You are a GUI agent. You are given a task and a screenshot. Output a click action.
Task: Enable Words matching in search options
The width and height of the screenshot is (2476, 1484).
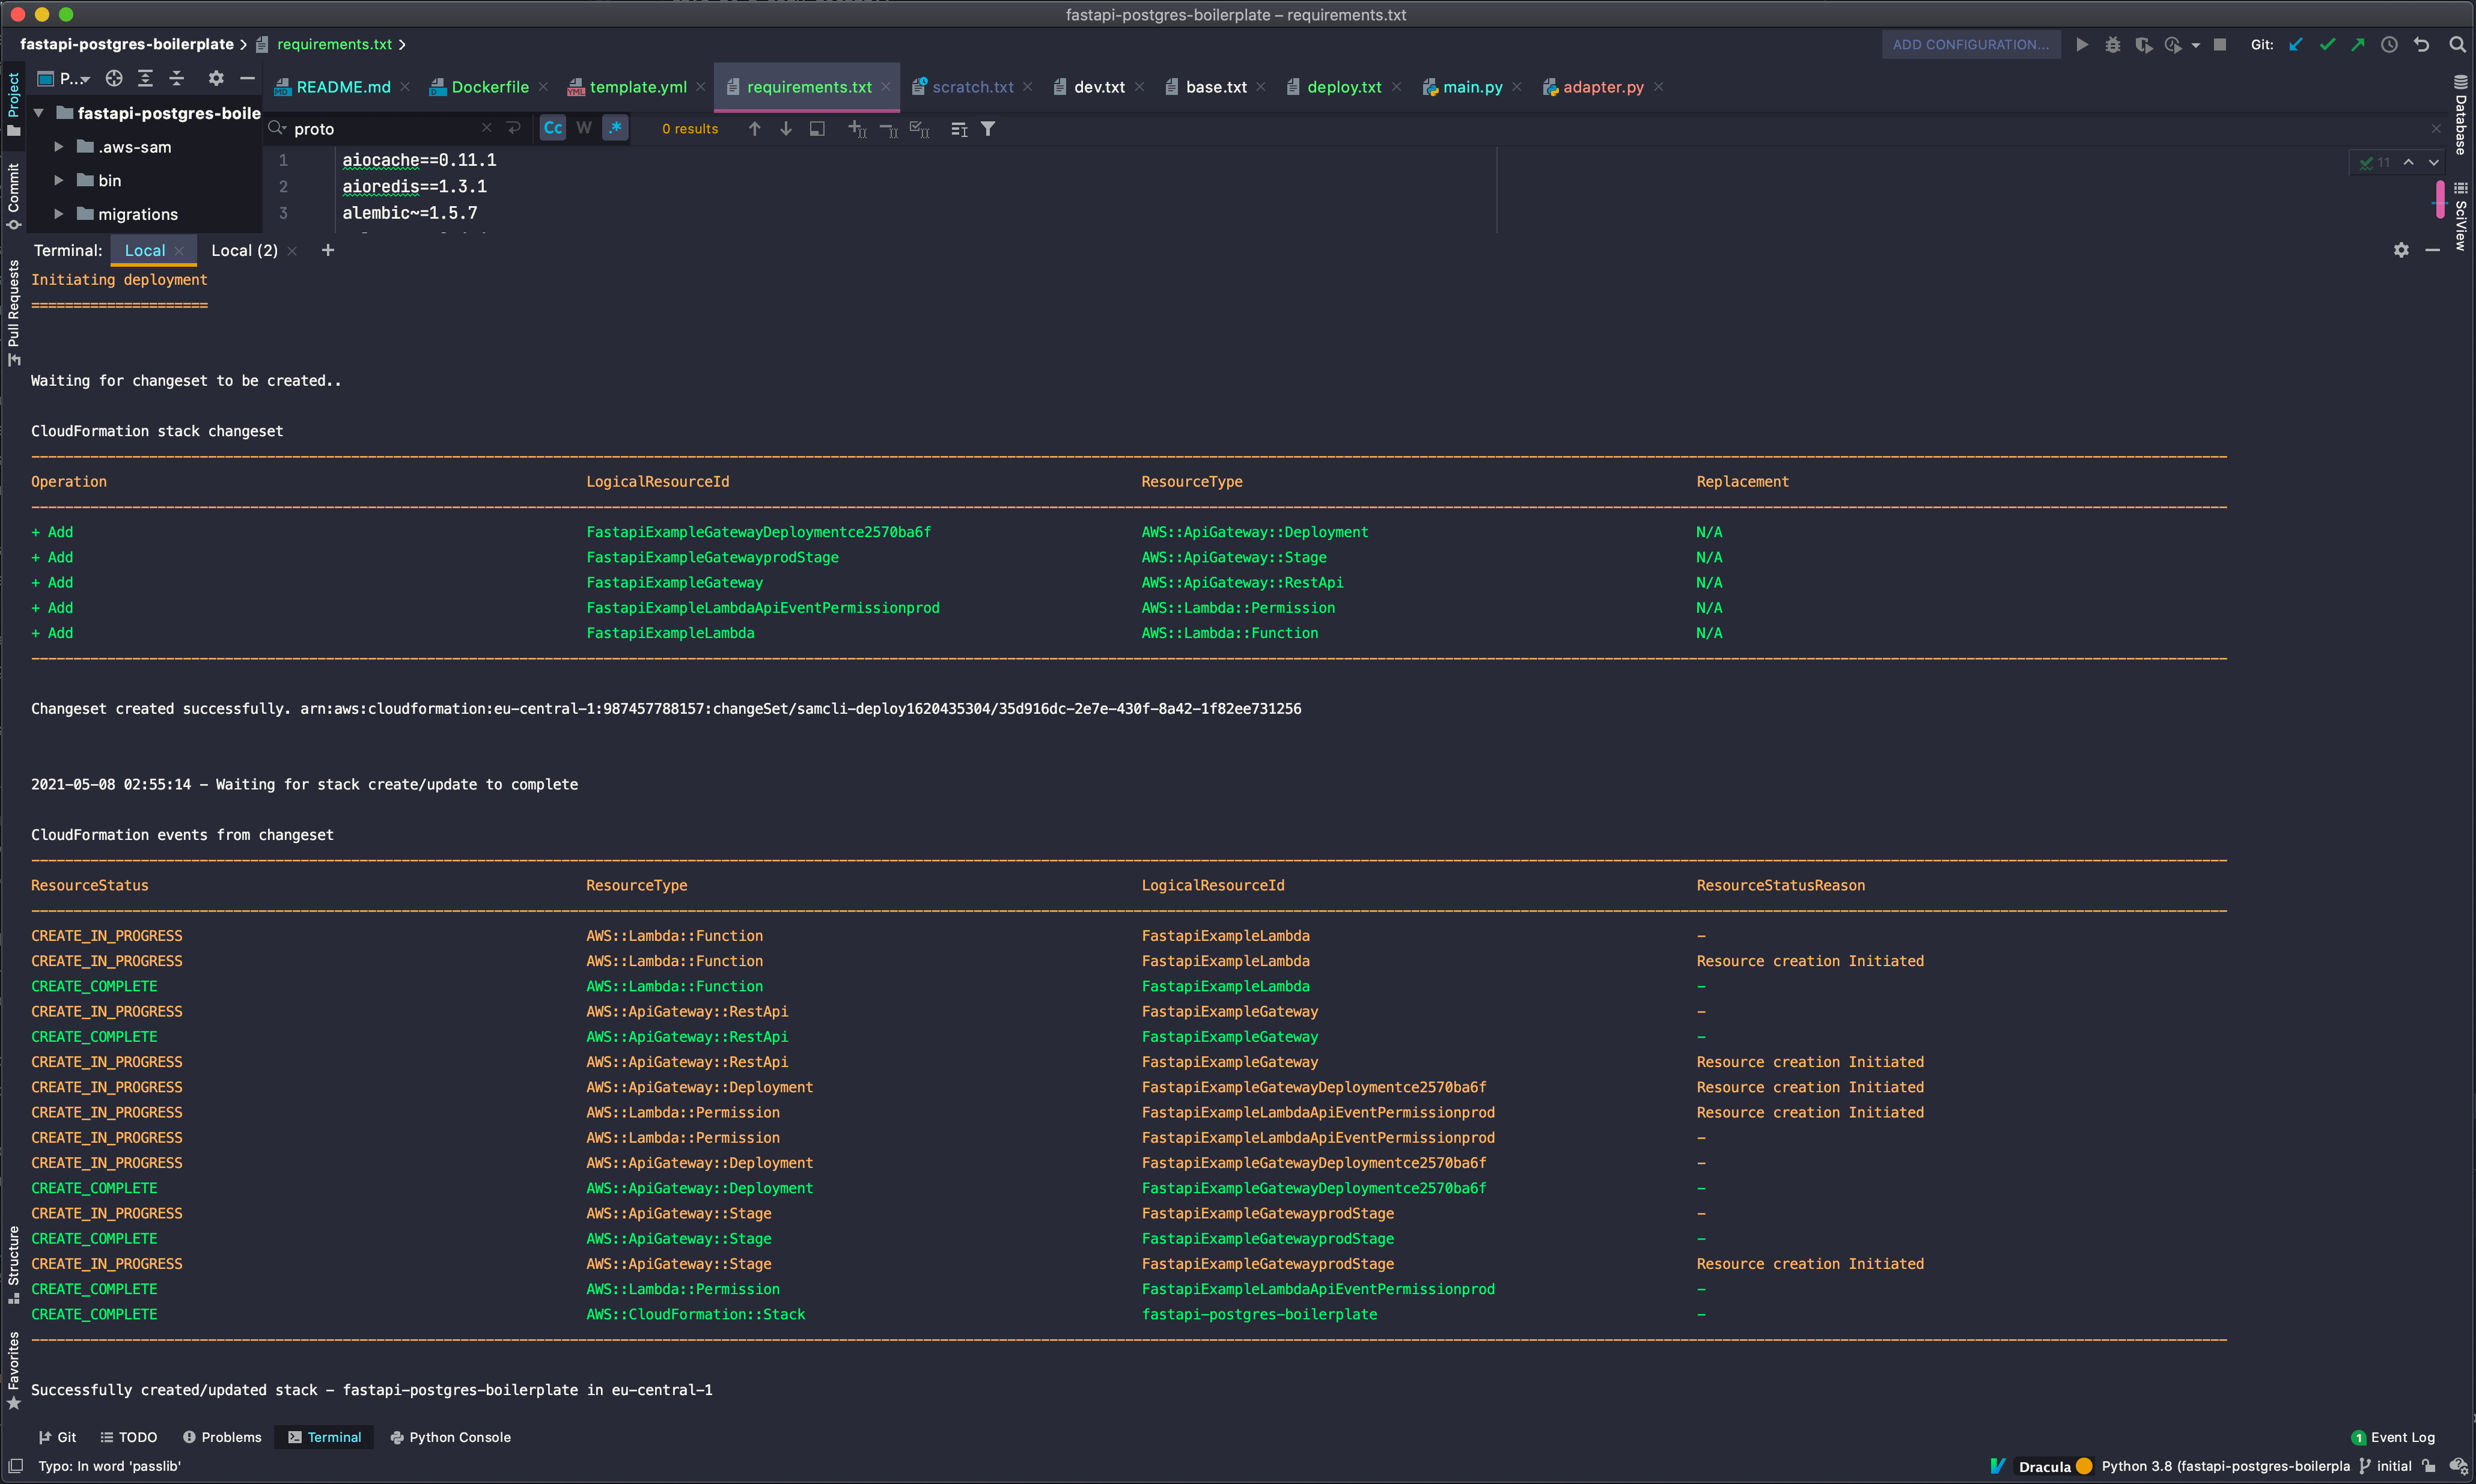click(x=584, y=128)
